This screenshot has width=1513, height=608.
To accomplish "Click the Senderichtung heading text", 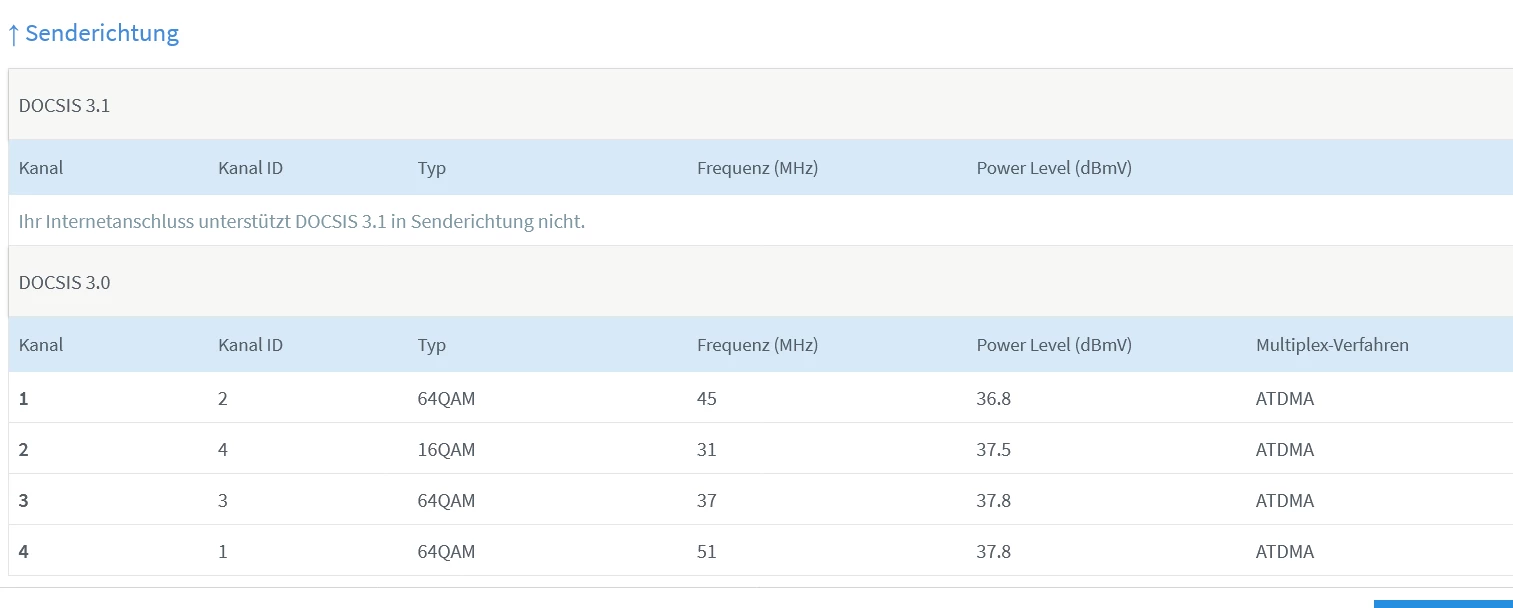I will point(102,33).
